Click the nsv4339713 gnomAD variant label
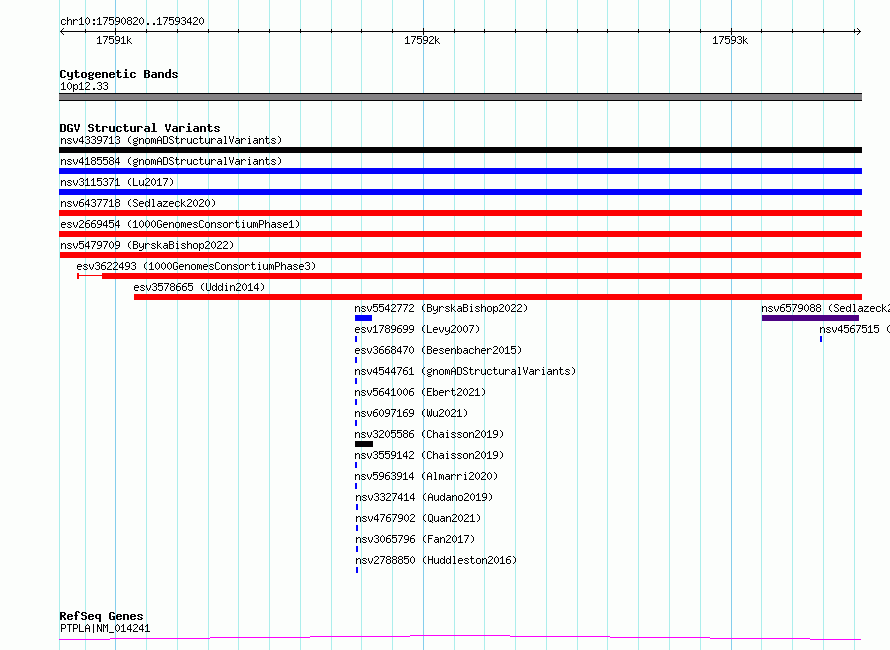Screen dimensions: 890x650 pyautogui.click(x=171, y=140)
